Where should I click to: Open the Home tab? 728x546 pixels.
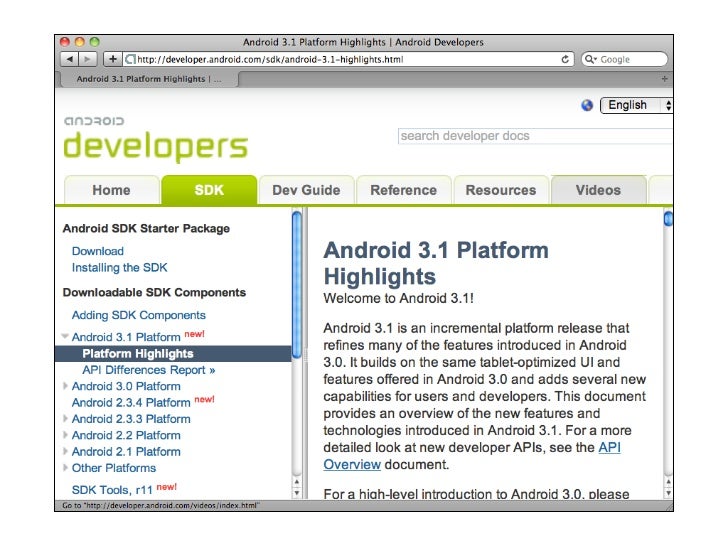[111, 190]
